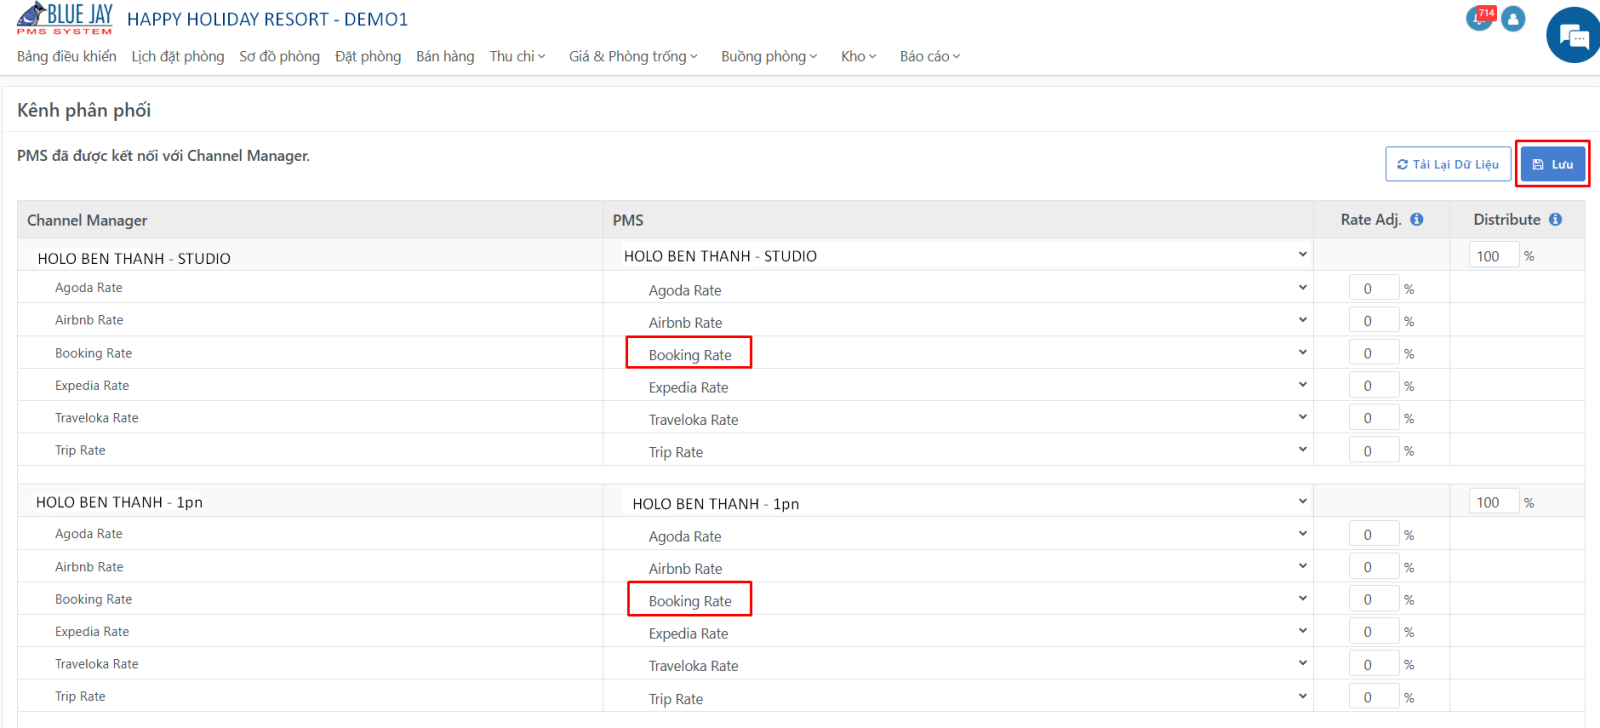Click Tải Lại Dữ Liệu reload button
The image size is (1600, 728).
pos(1448,164)
